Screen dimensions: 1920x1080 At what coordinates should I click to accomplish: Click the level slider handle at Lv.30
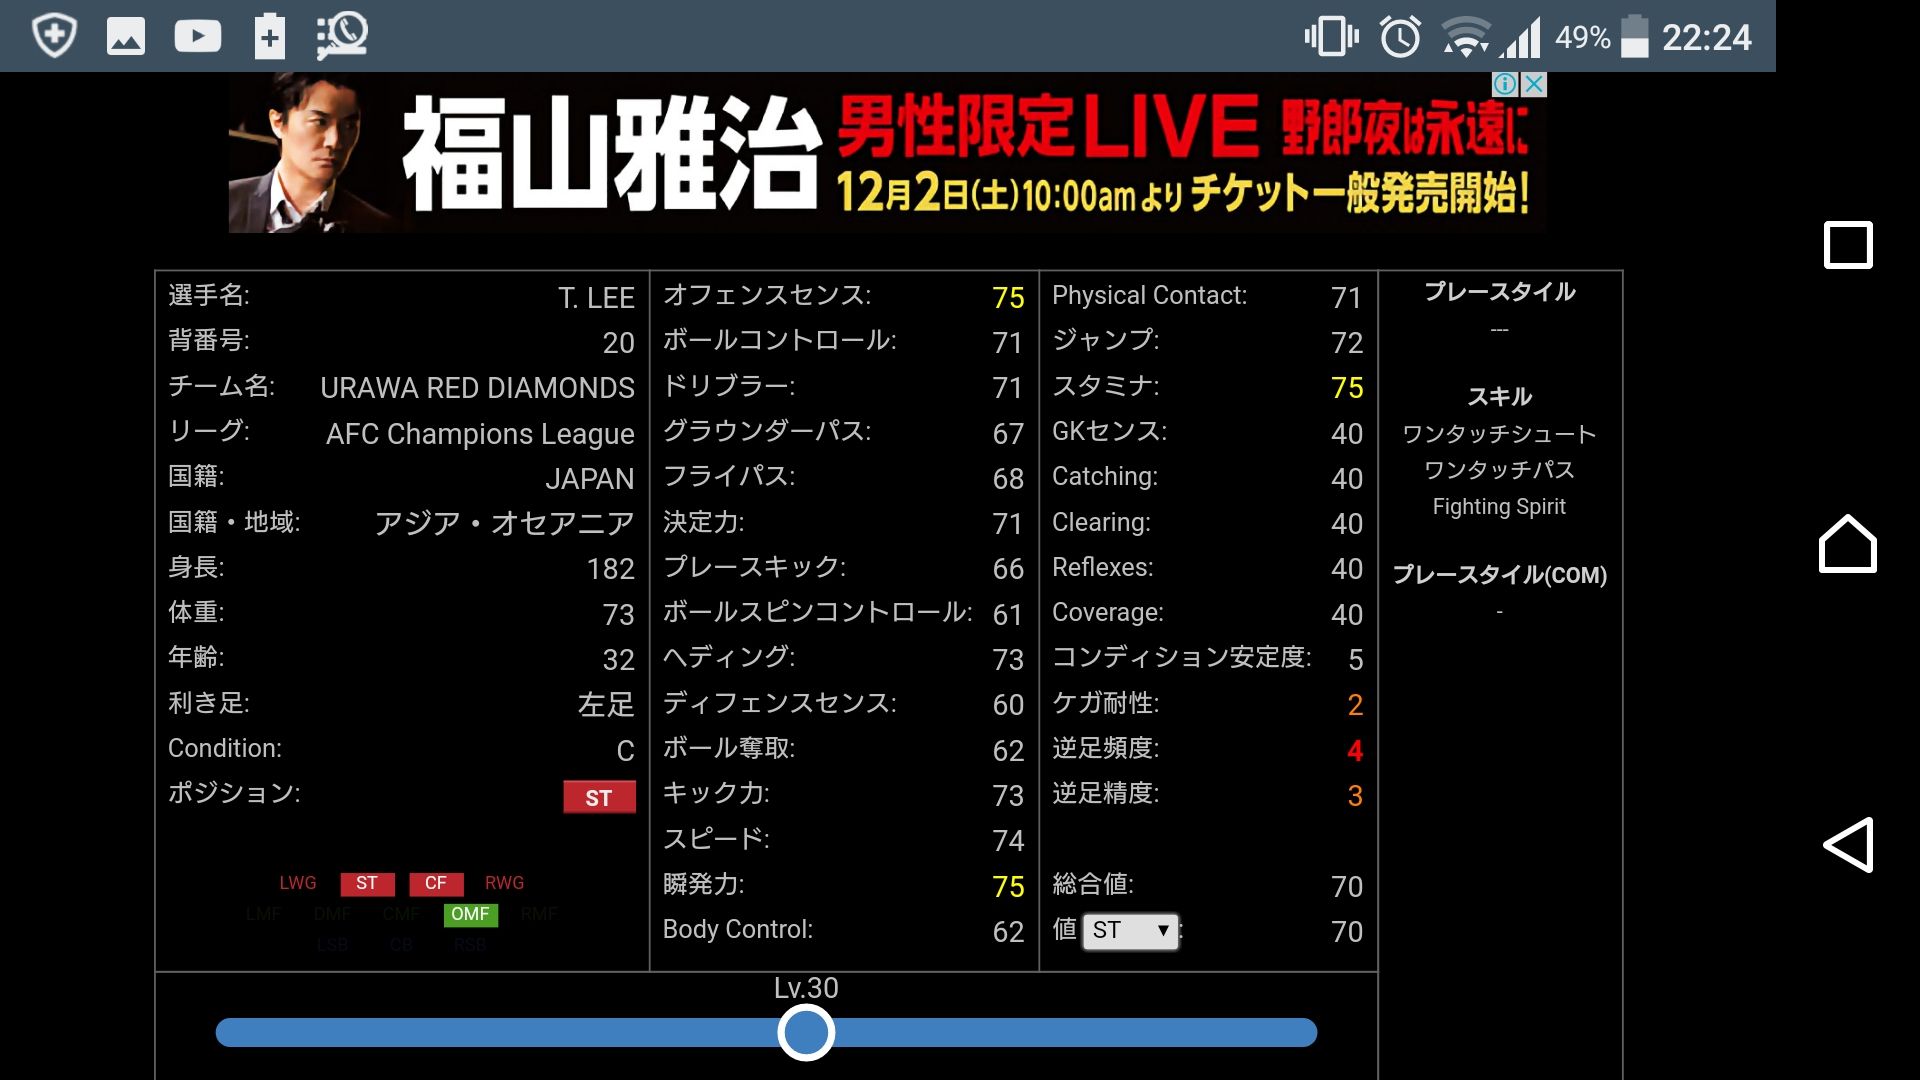[x=806, y=1032]
